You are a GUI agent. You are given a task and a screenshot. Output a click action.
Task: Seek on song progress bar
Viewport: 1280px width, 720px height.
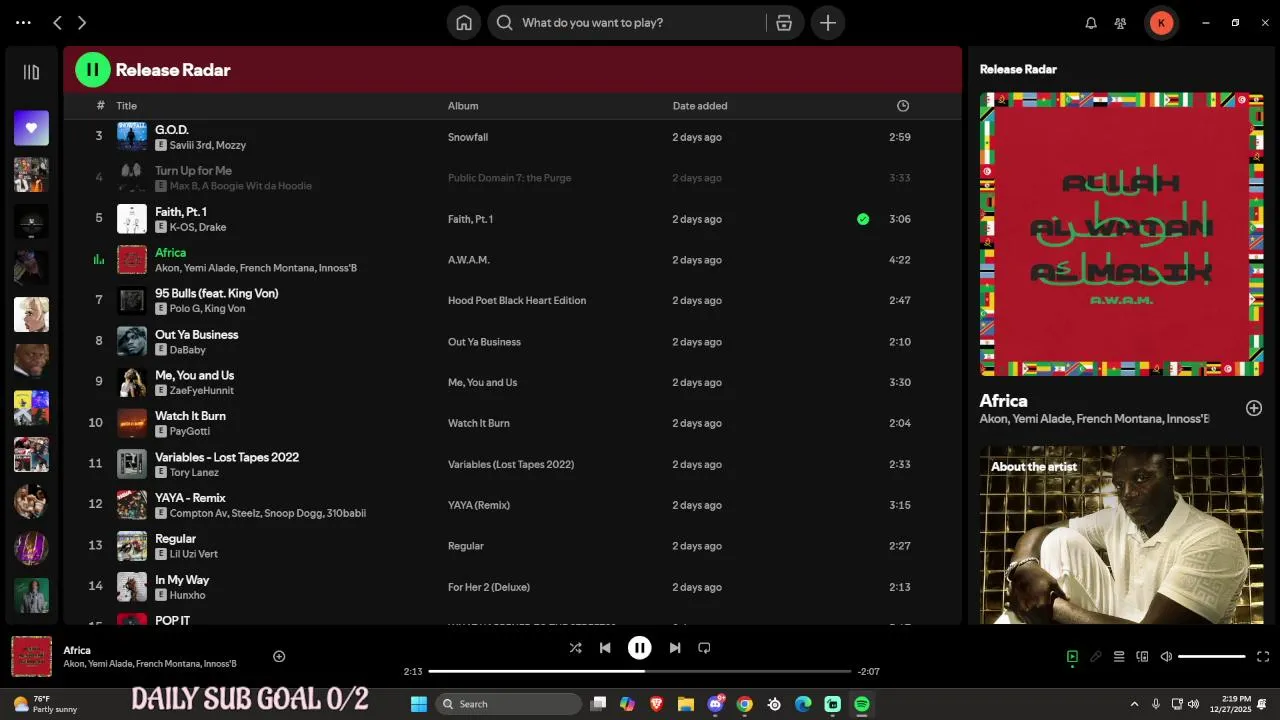(640, 671)
